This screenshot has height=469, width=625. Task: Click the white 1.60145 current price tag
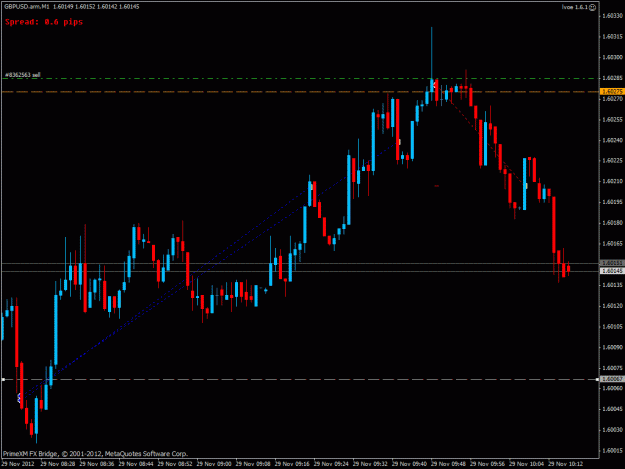pos(612,271)
